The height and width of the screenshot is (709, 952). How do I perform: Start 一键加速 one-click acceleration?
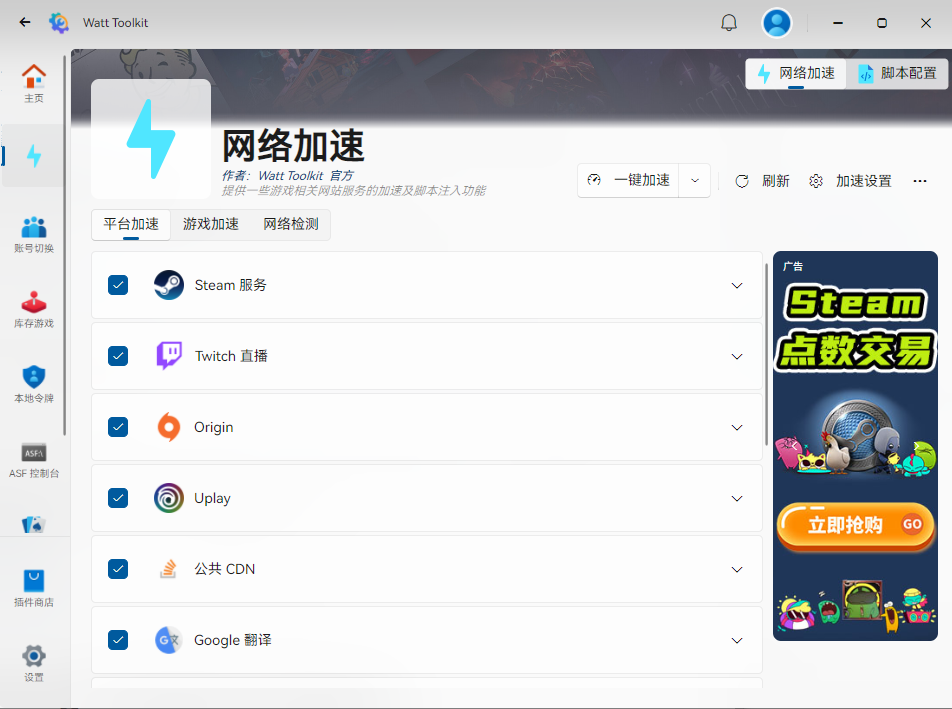coord(628,180)
